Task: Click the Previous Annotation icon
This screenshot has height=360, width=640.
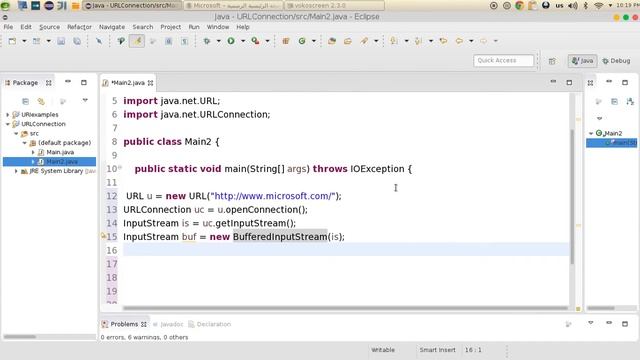Action: (x=418, y=41)
